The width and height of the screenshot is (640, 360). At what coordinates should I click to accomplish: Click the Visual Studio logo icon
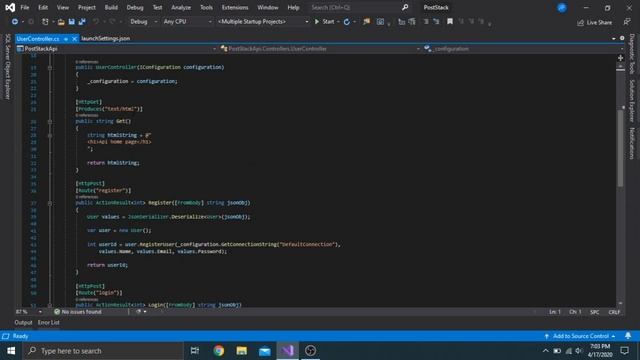coord(10,7)
